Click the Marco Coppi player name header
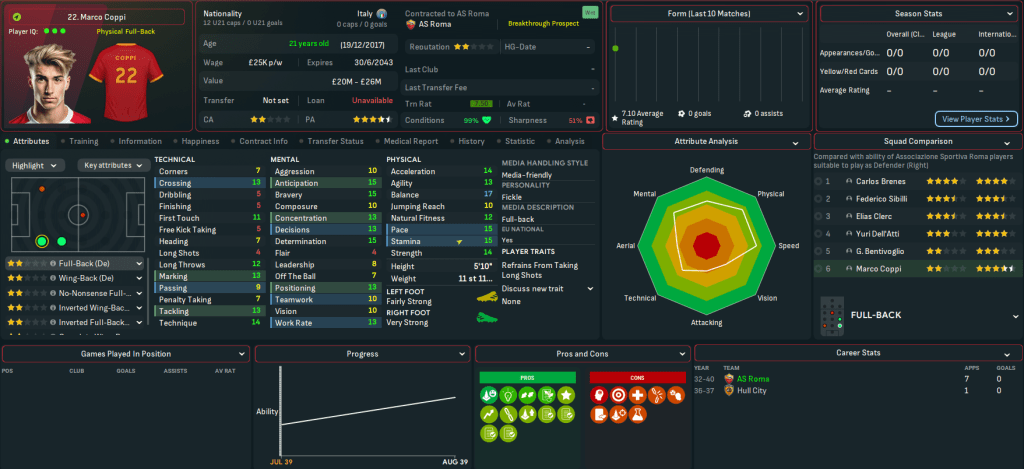Viewport: 1024px width, 469px height. pos(95,16)
